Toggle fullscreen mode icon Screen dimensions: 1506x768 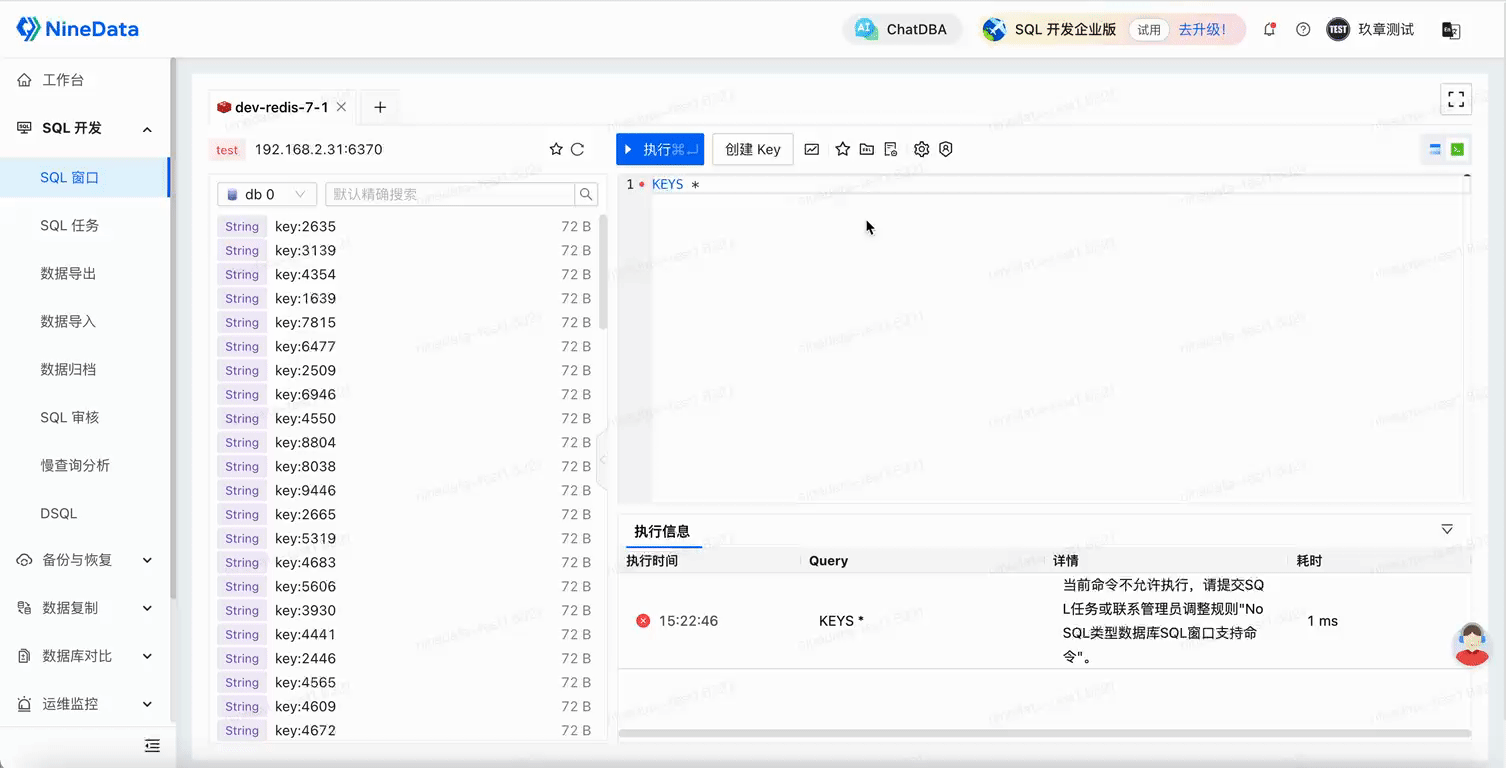pyautogui.click(x=1456, y=99)
